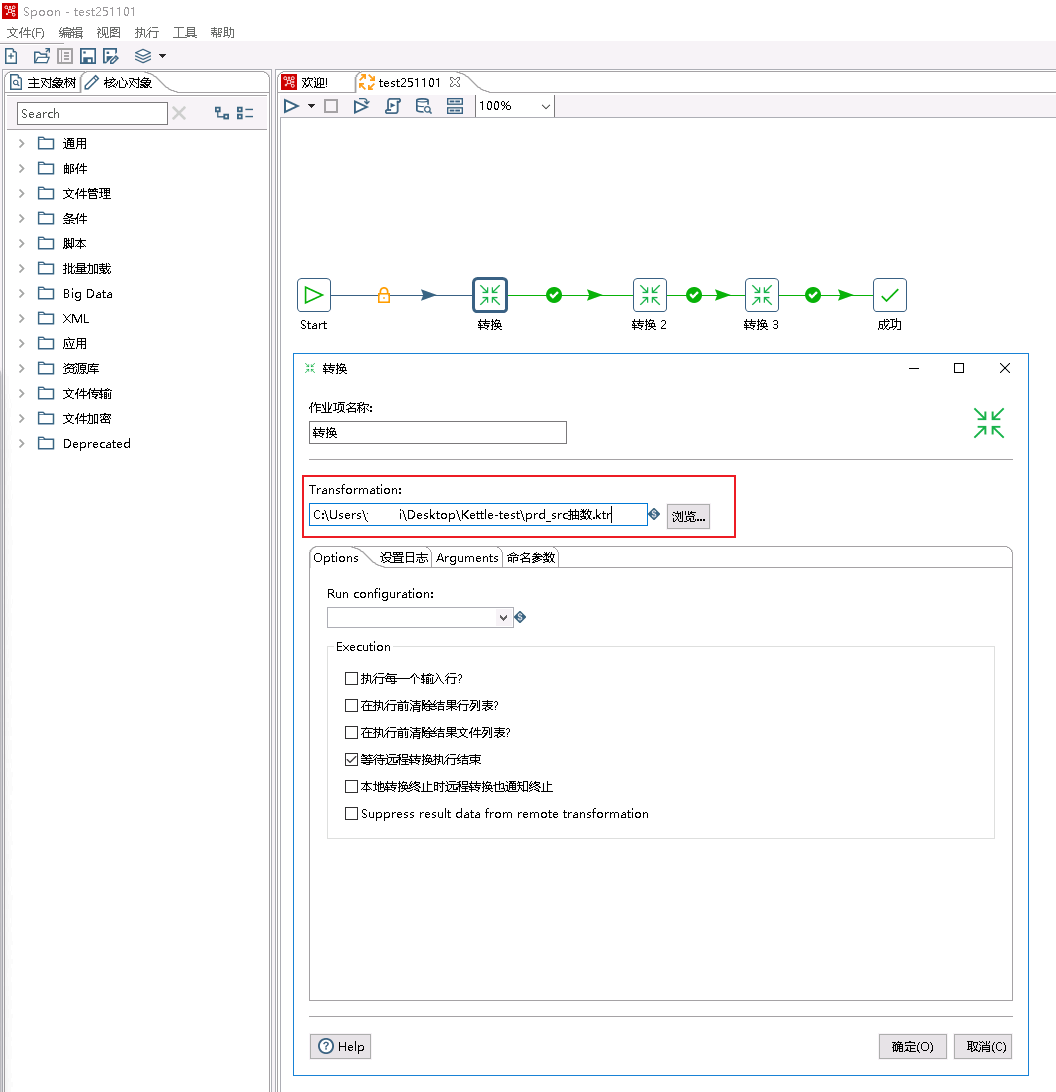Click the 作业项名称 input field
Viewport: 1056px width, 1092px height.
pyautogui.click(x=437, y=432)
